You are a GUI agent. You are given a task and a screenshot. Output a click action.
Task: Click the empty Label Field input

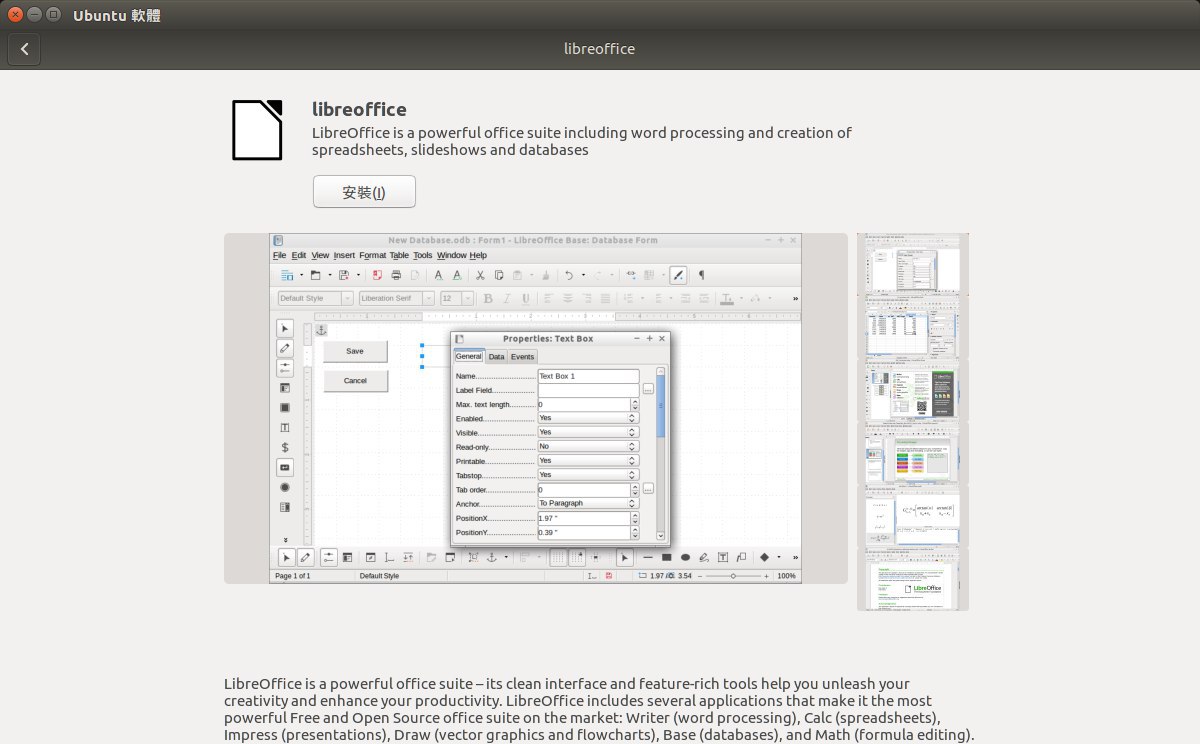[x=588, y=390]
